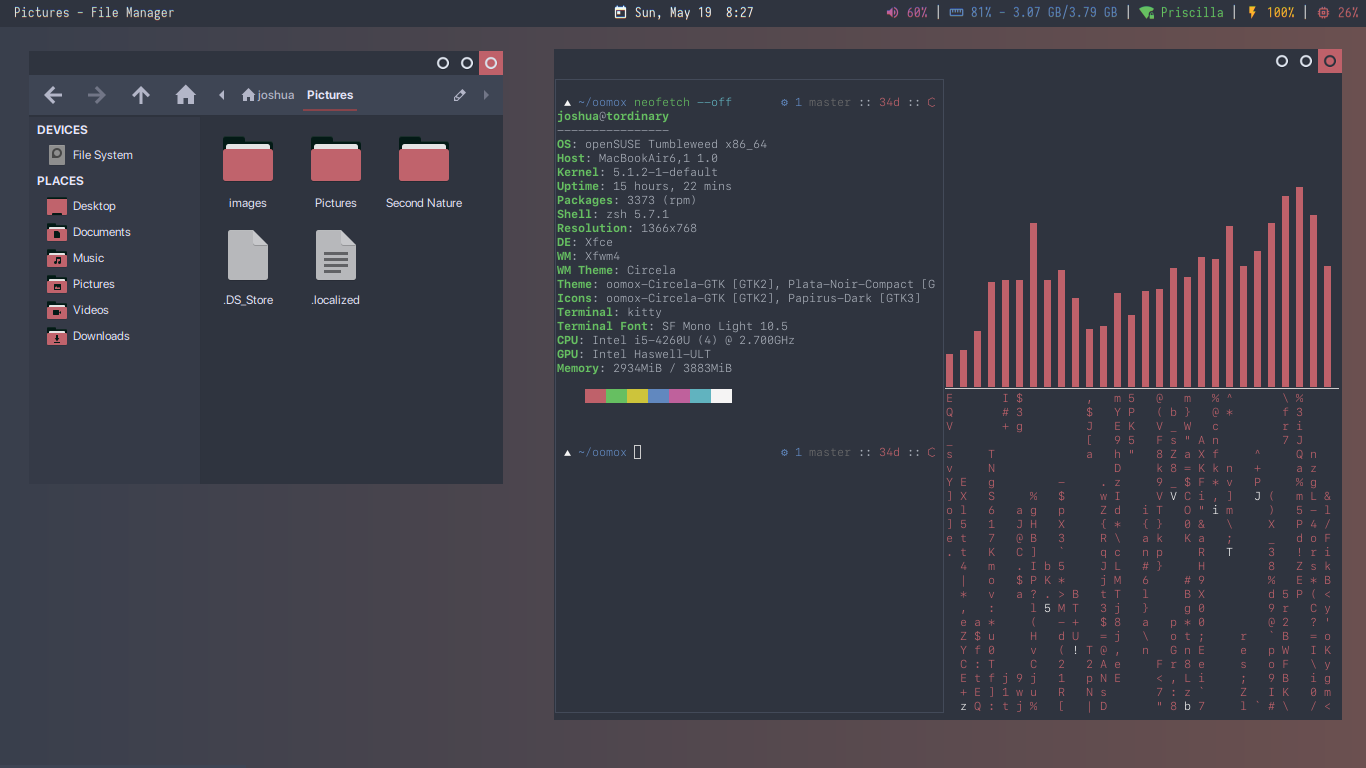Click the pencil edit path icon
The image size is (1366, 768).
pyautogui.click(x=459, y=95)
